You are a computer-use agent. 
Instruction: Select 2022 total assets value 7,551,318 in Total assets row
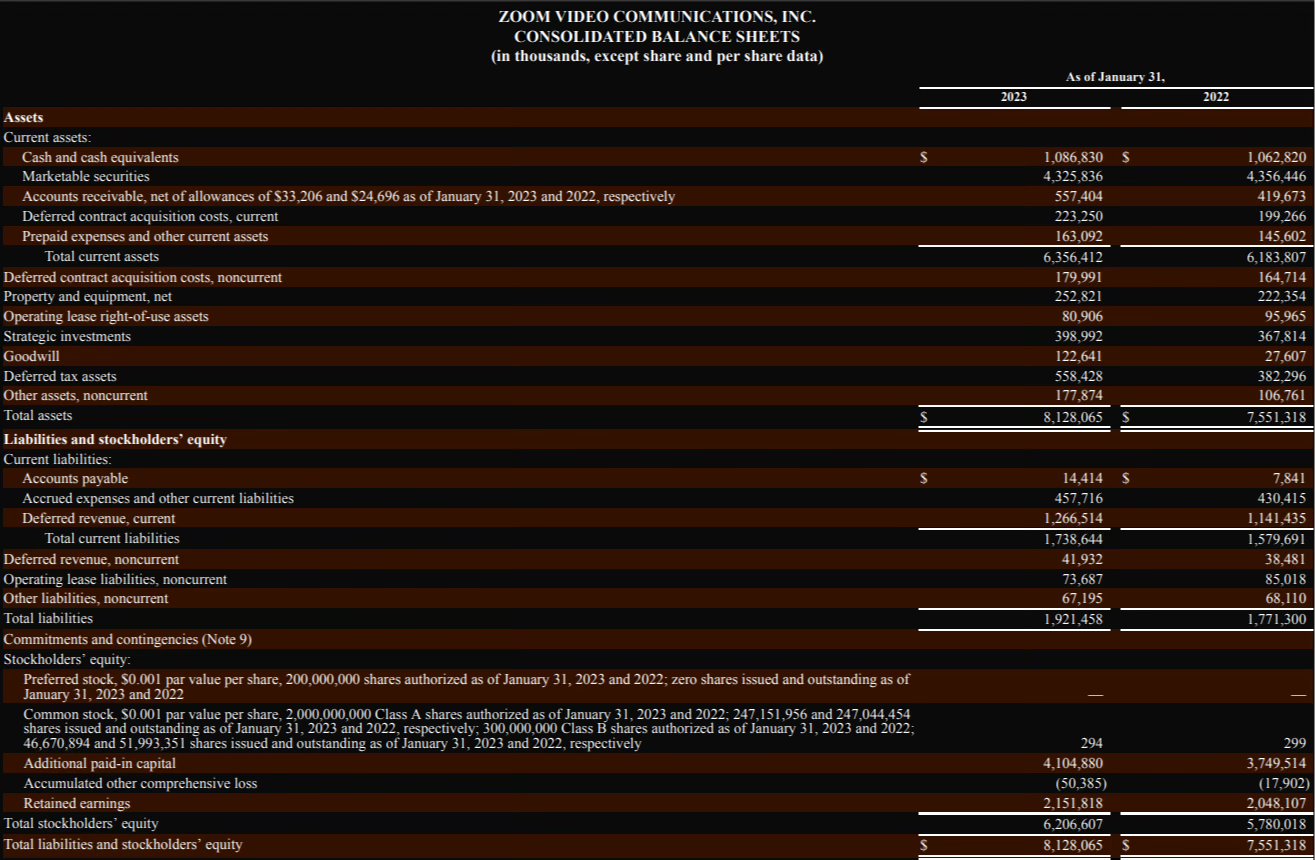[1276, 416]
